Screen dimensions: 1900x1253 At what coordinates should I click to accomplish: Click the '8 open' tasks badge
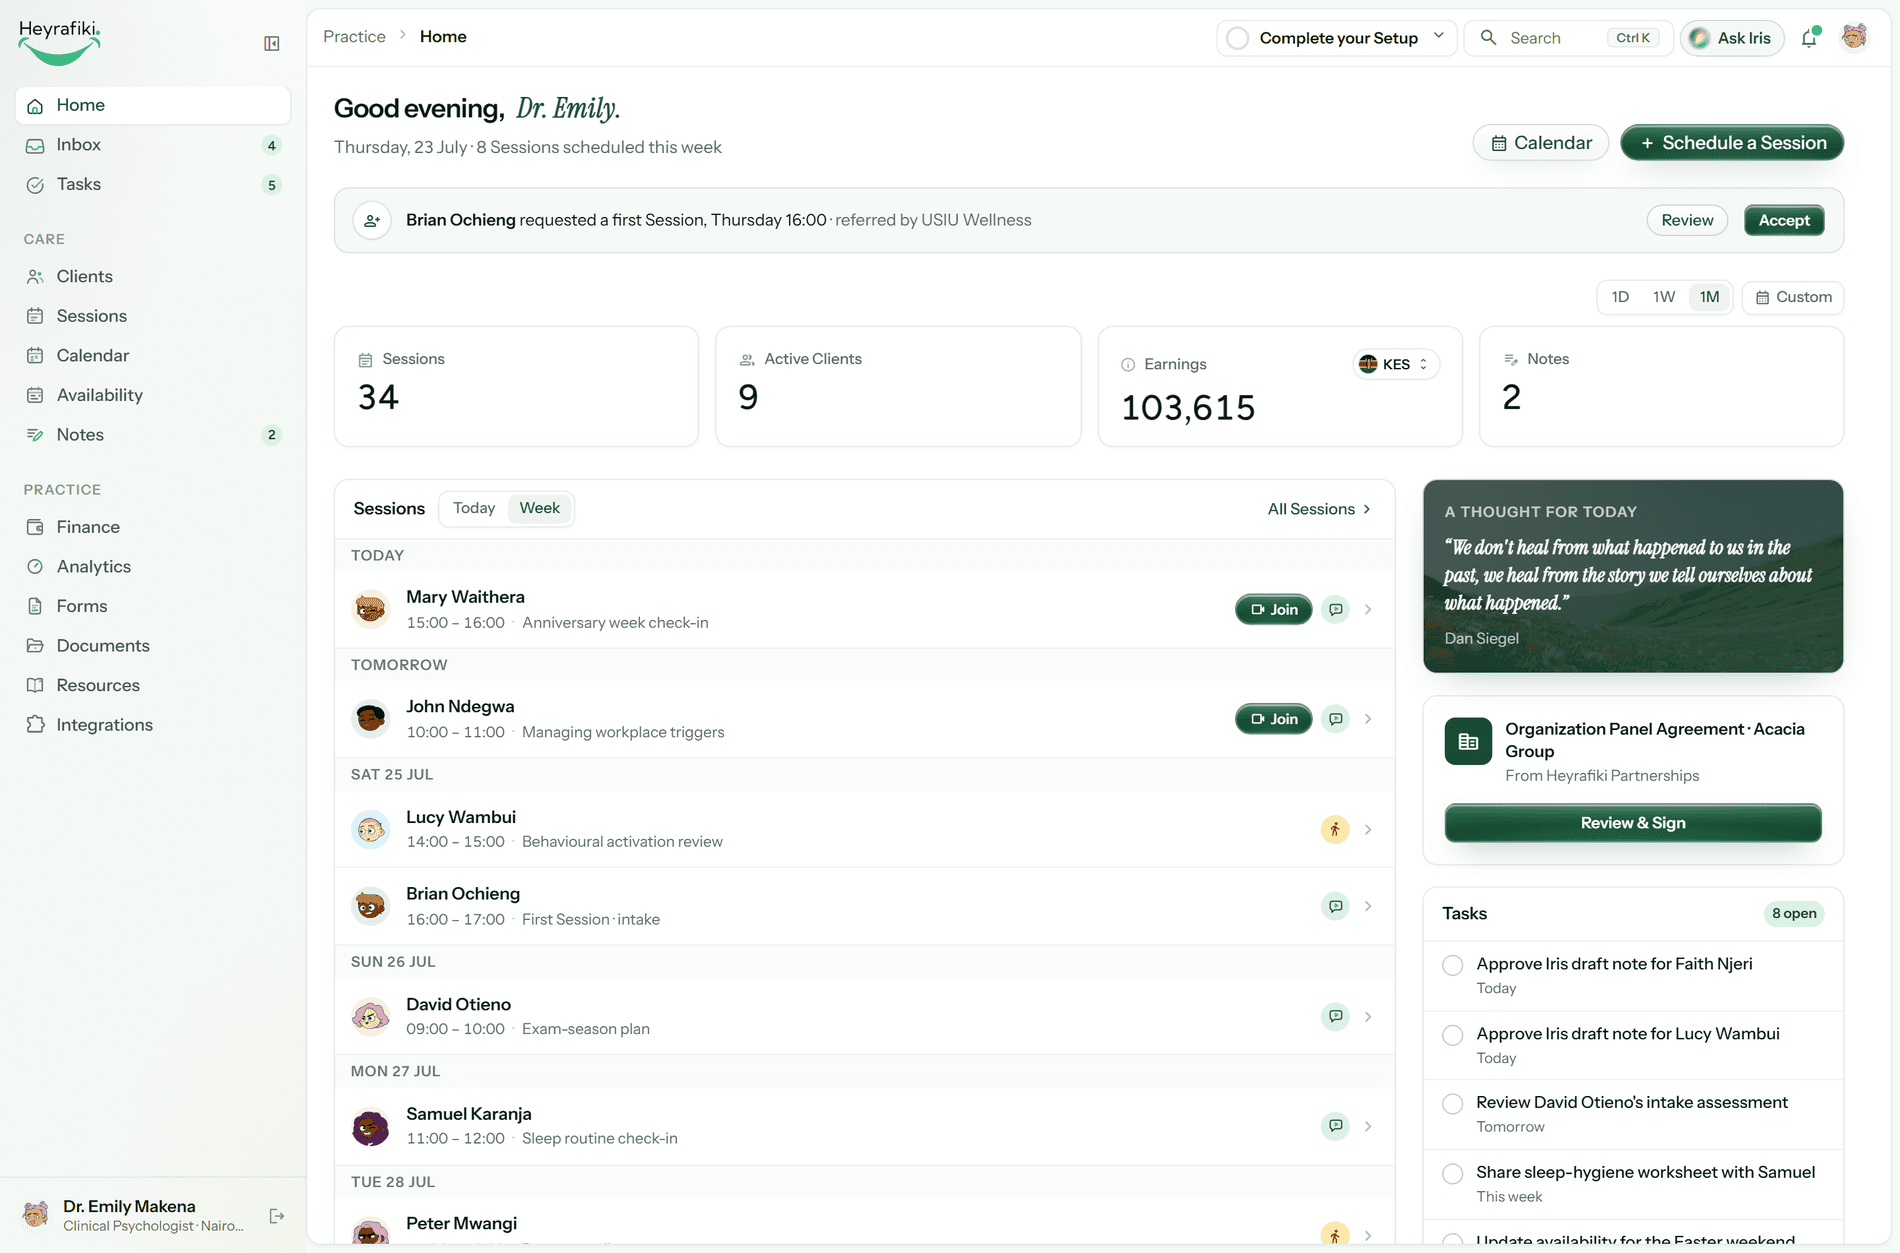pyautogui.click(x=1794, y=913)
